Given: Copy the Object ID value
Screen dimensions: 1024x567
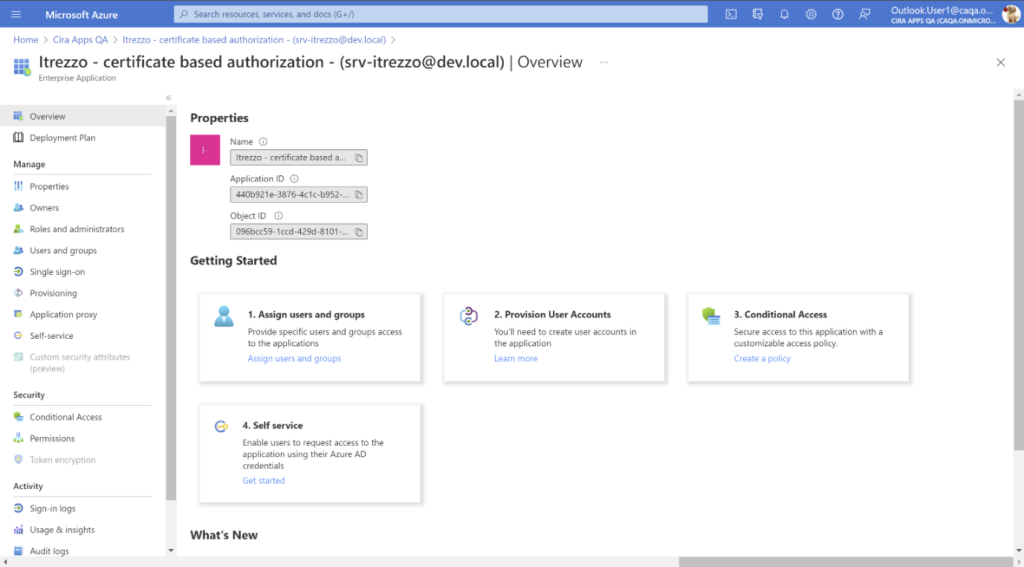Looking at the screenshot, I should [359, 232].
